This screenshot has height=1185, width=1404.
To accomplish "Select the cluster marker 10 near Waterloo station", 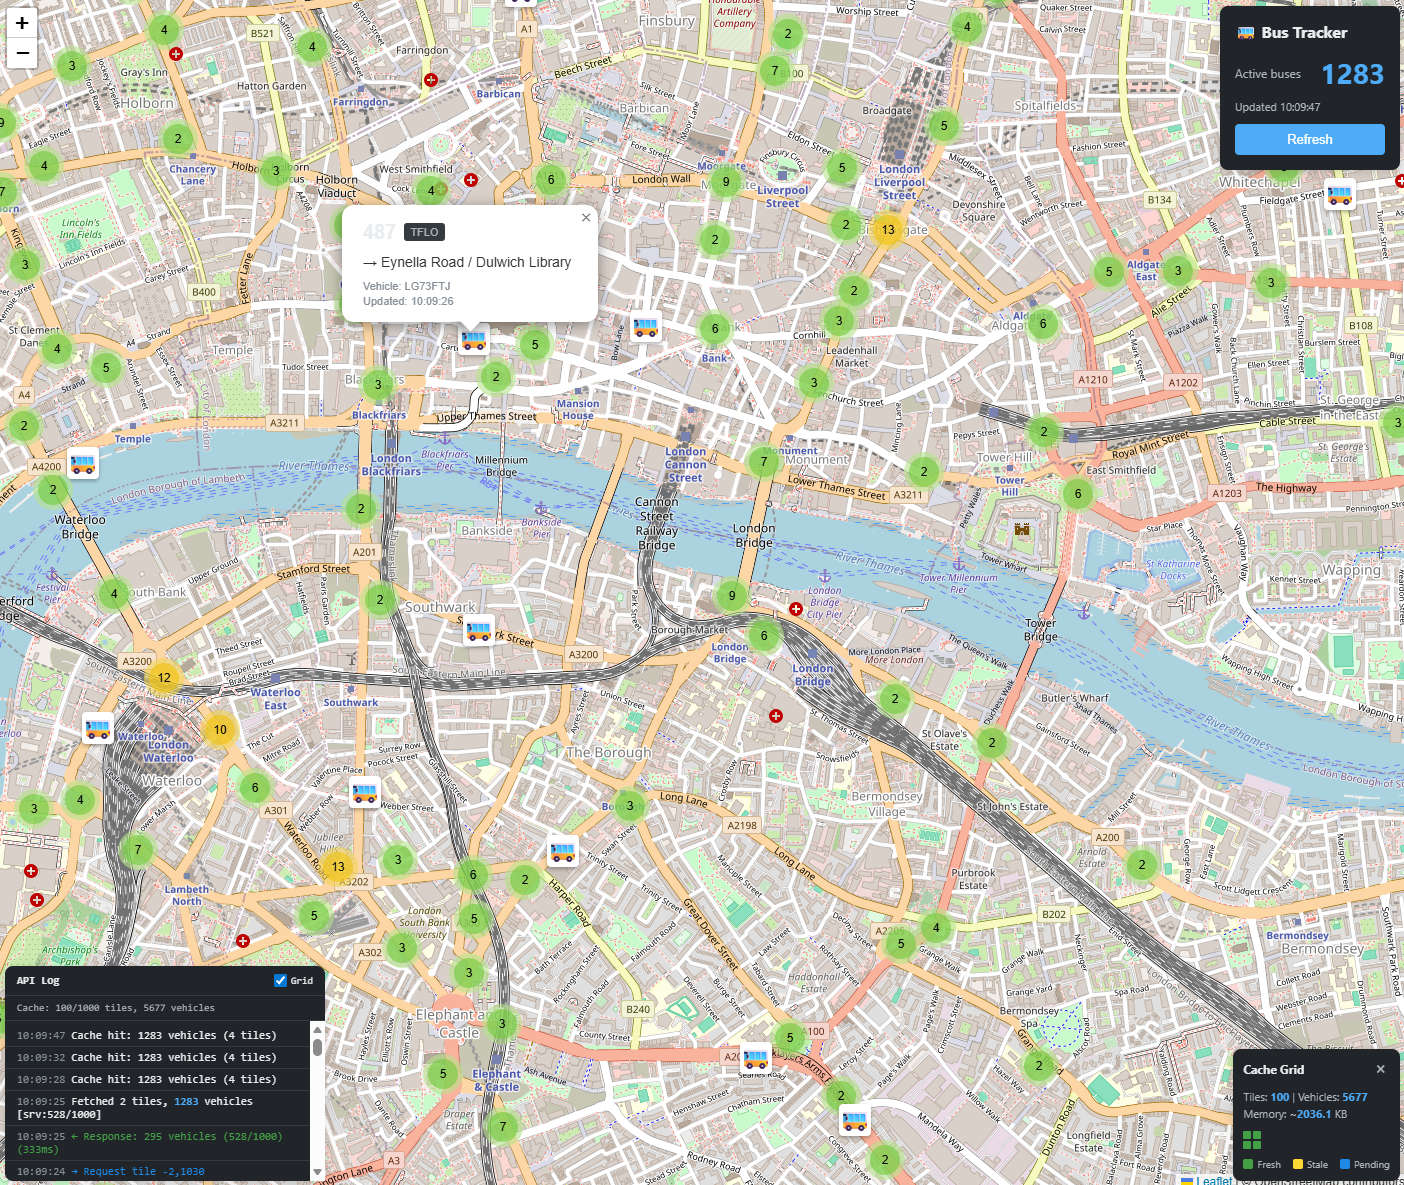I will [x=220, y=729].
